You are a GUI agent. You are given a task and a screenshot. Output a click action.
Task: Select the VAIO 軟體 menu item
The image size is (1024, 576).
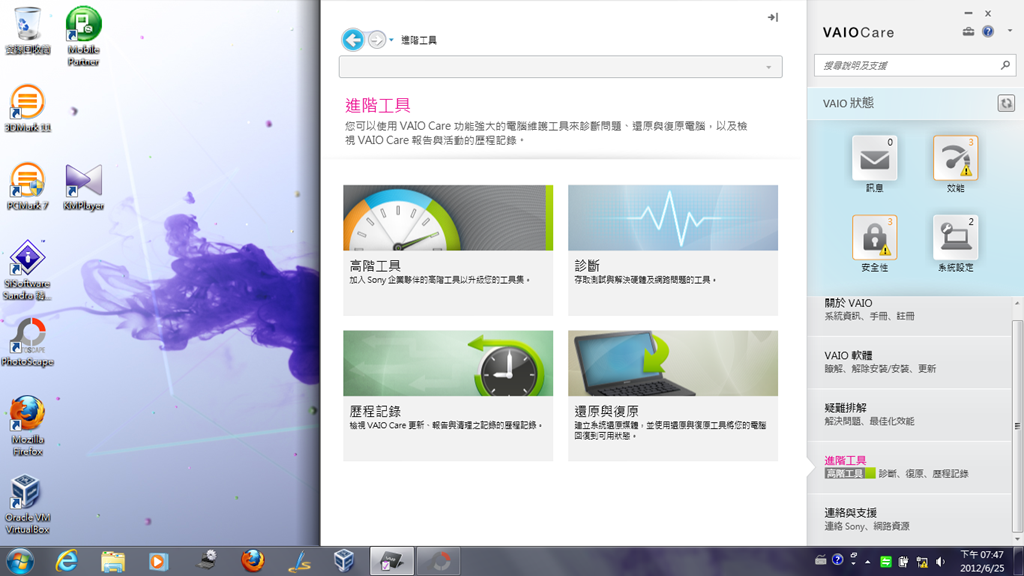909,362
